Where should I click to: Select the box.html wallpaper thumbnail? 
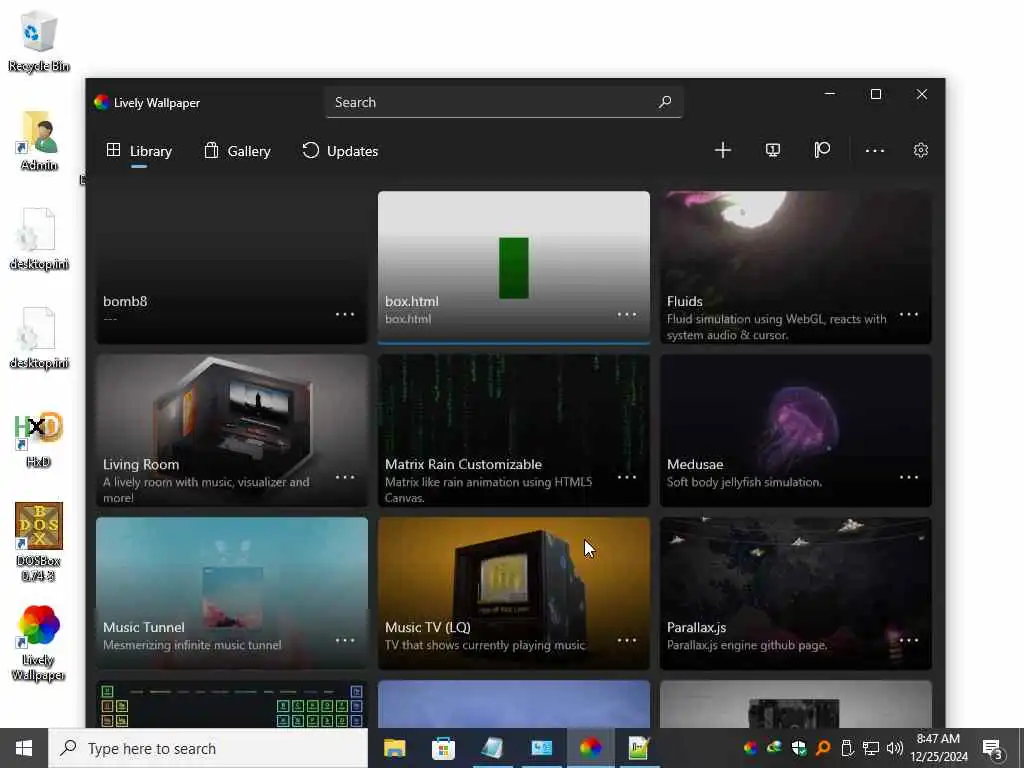514,267
